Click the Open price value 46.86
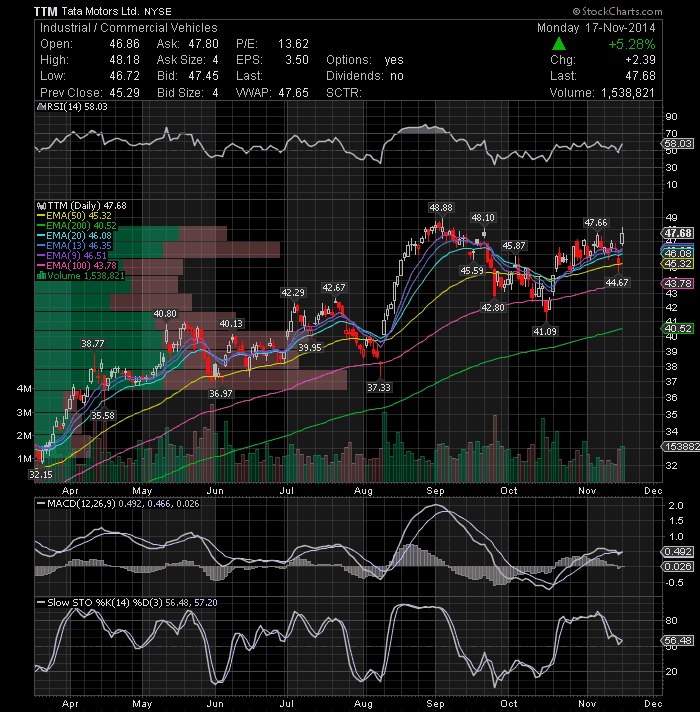 pos(124,44)
